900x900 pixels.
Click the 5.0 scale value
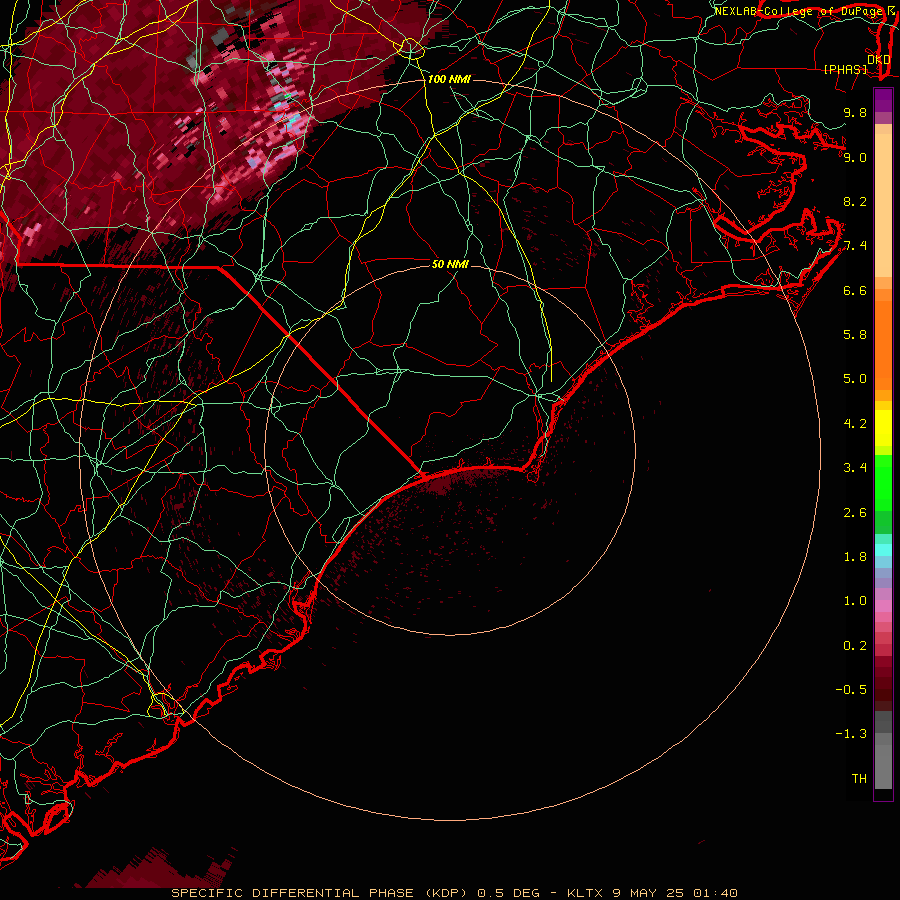(855, 379)
